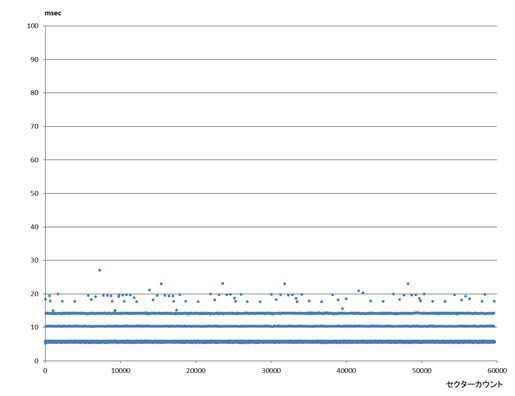Click the y-axis label 20
Image resolution: width=515 pixels, height=396 pixels.
click(x=34, y=294)
